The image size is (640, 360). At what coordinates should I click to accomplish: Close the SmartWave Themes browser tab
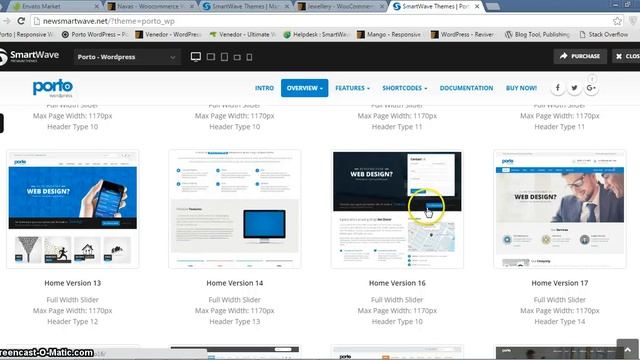(477, 7)
